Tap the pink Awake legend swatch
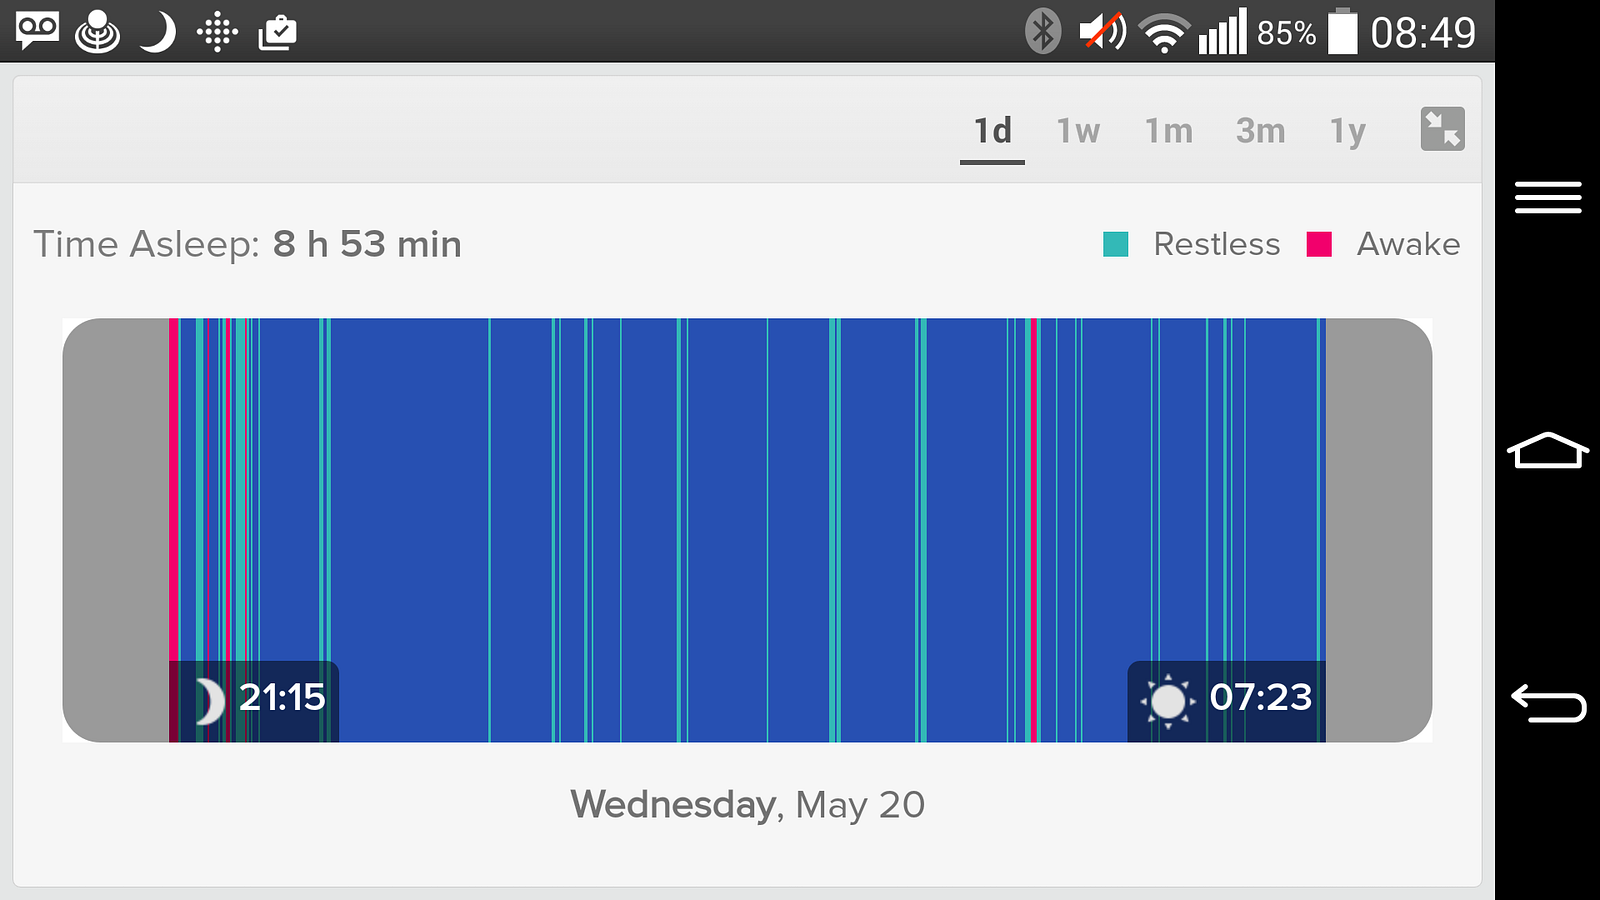 coord(1319,244)
